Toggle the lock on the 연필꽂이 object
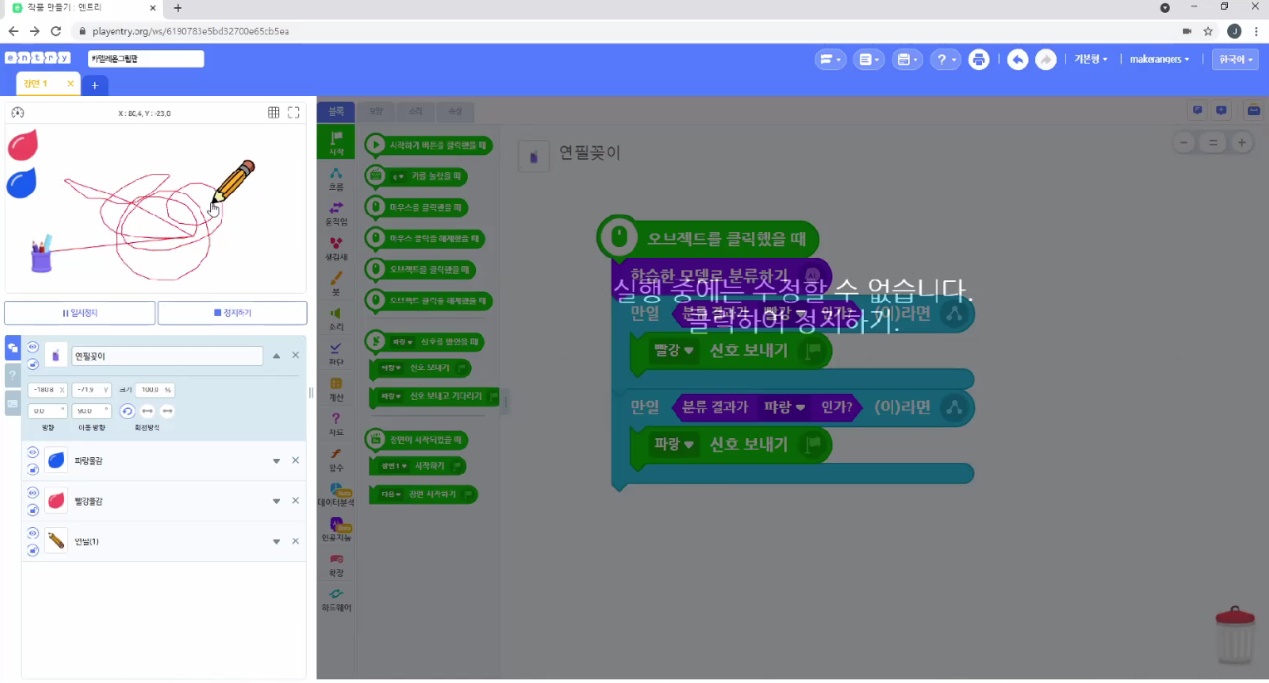Viewport: 1269px width, 683px height. coord(33,363)
